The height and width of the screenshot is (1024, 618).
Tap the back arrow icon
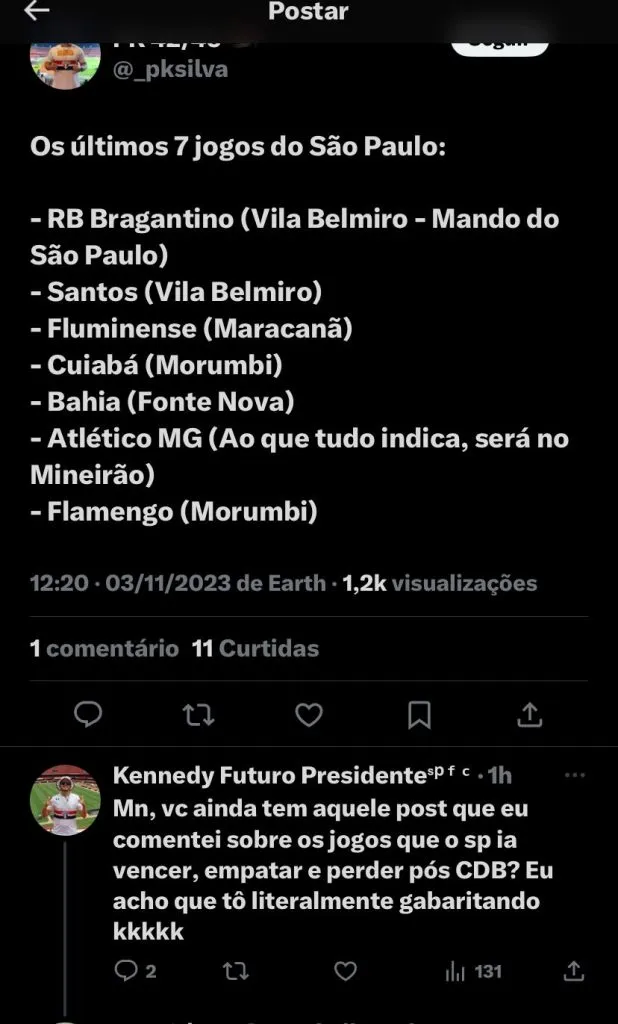point(36,12)
